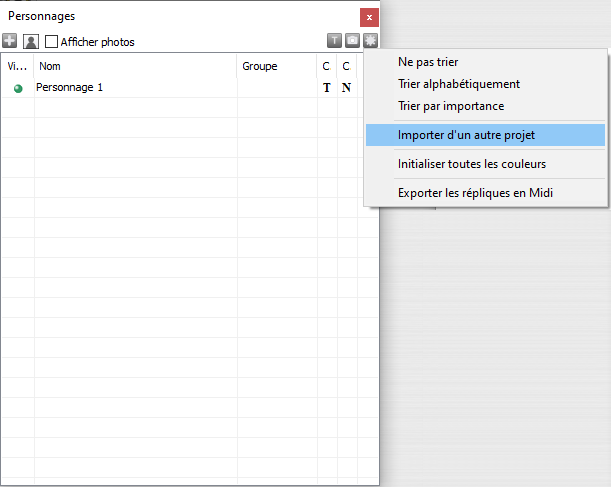
Task: Click the add character plus icon
Action: (10, 41)
